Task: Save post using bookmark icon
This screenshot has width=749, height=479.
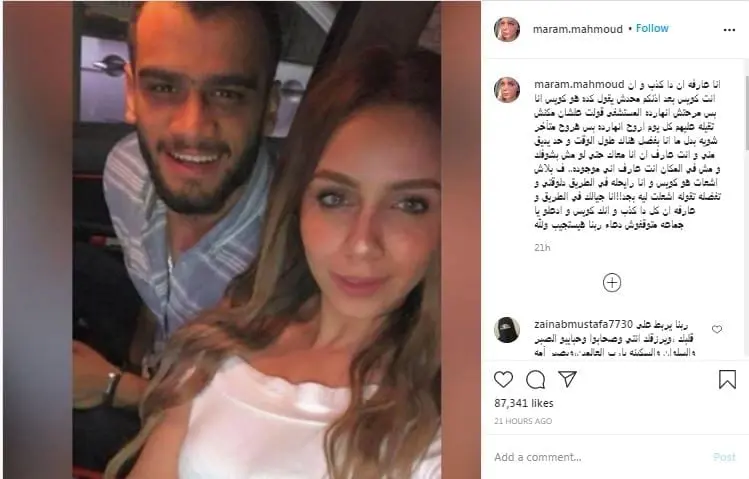Action: pyautogui.click(x=727, y=380)
